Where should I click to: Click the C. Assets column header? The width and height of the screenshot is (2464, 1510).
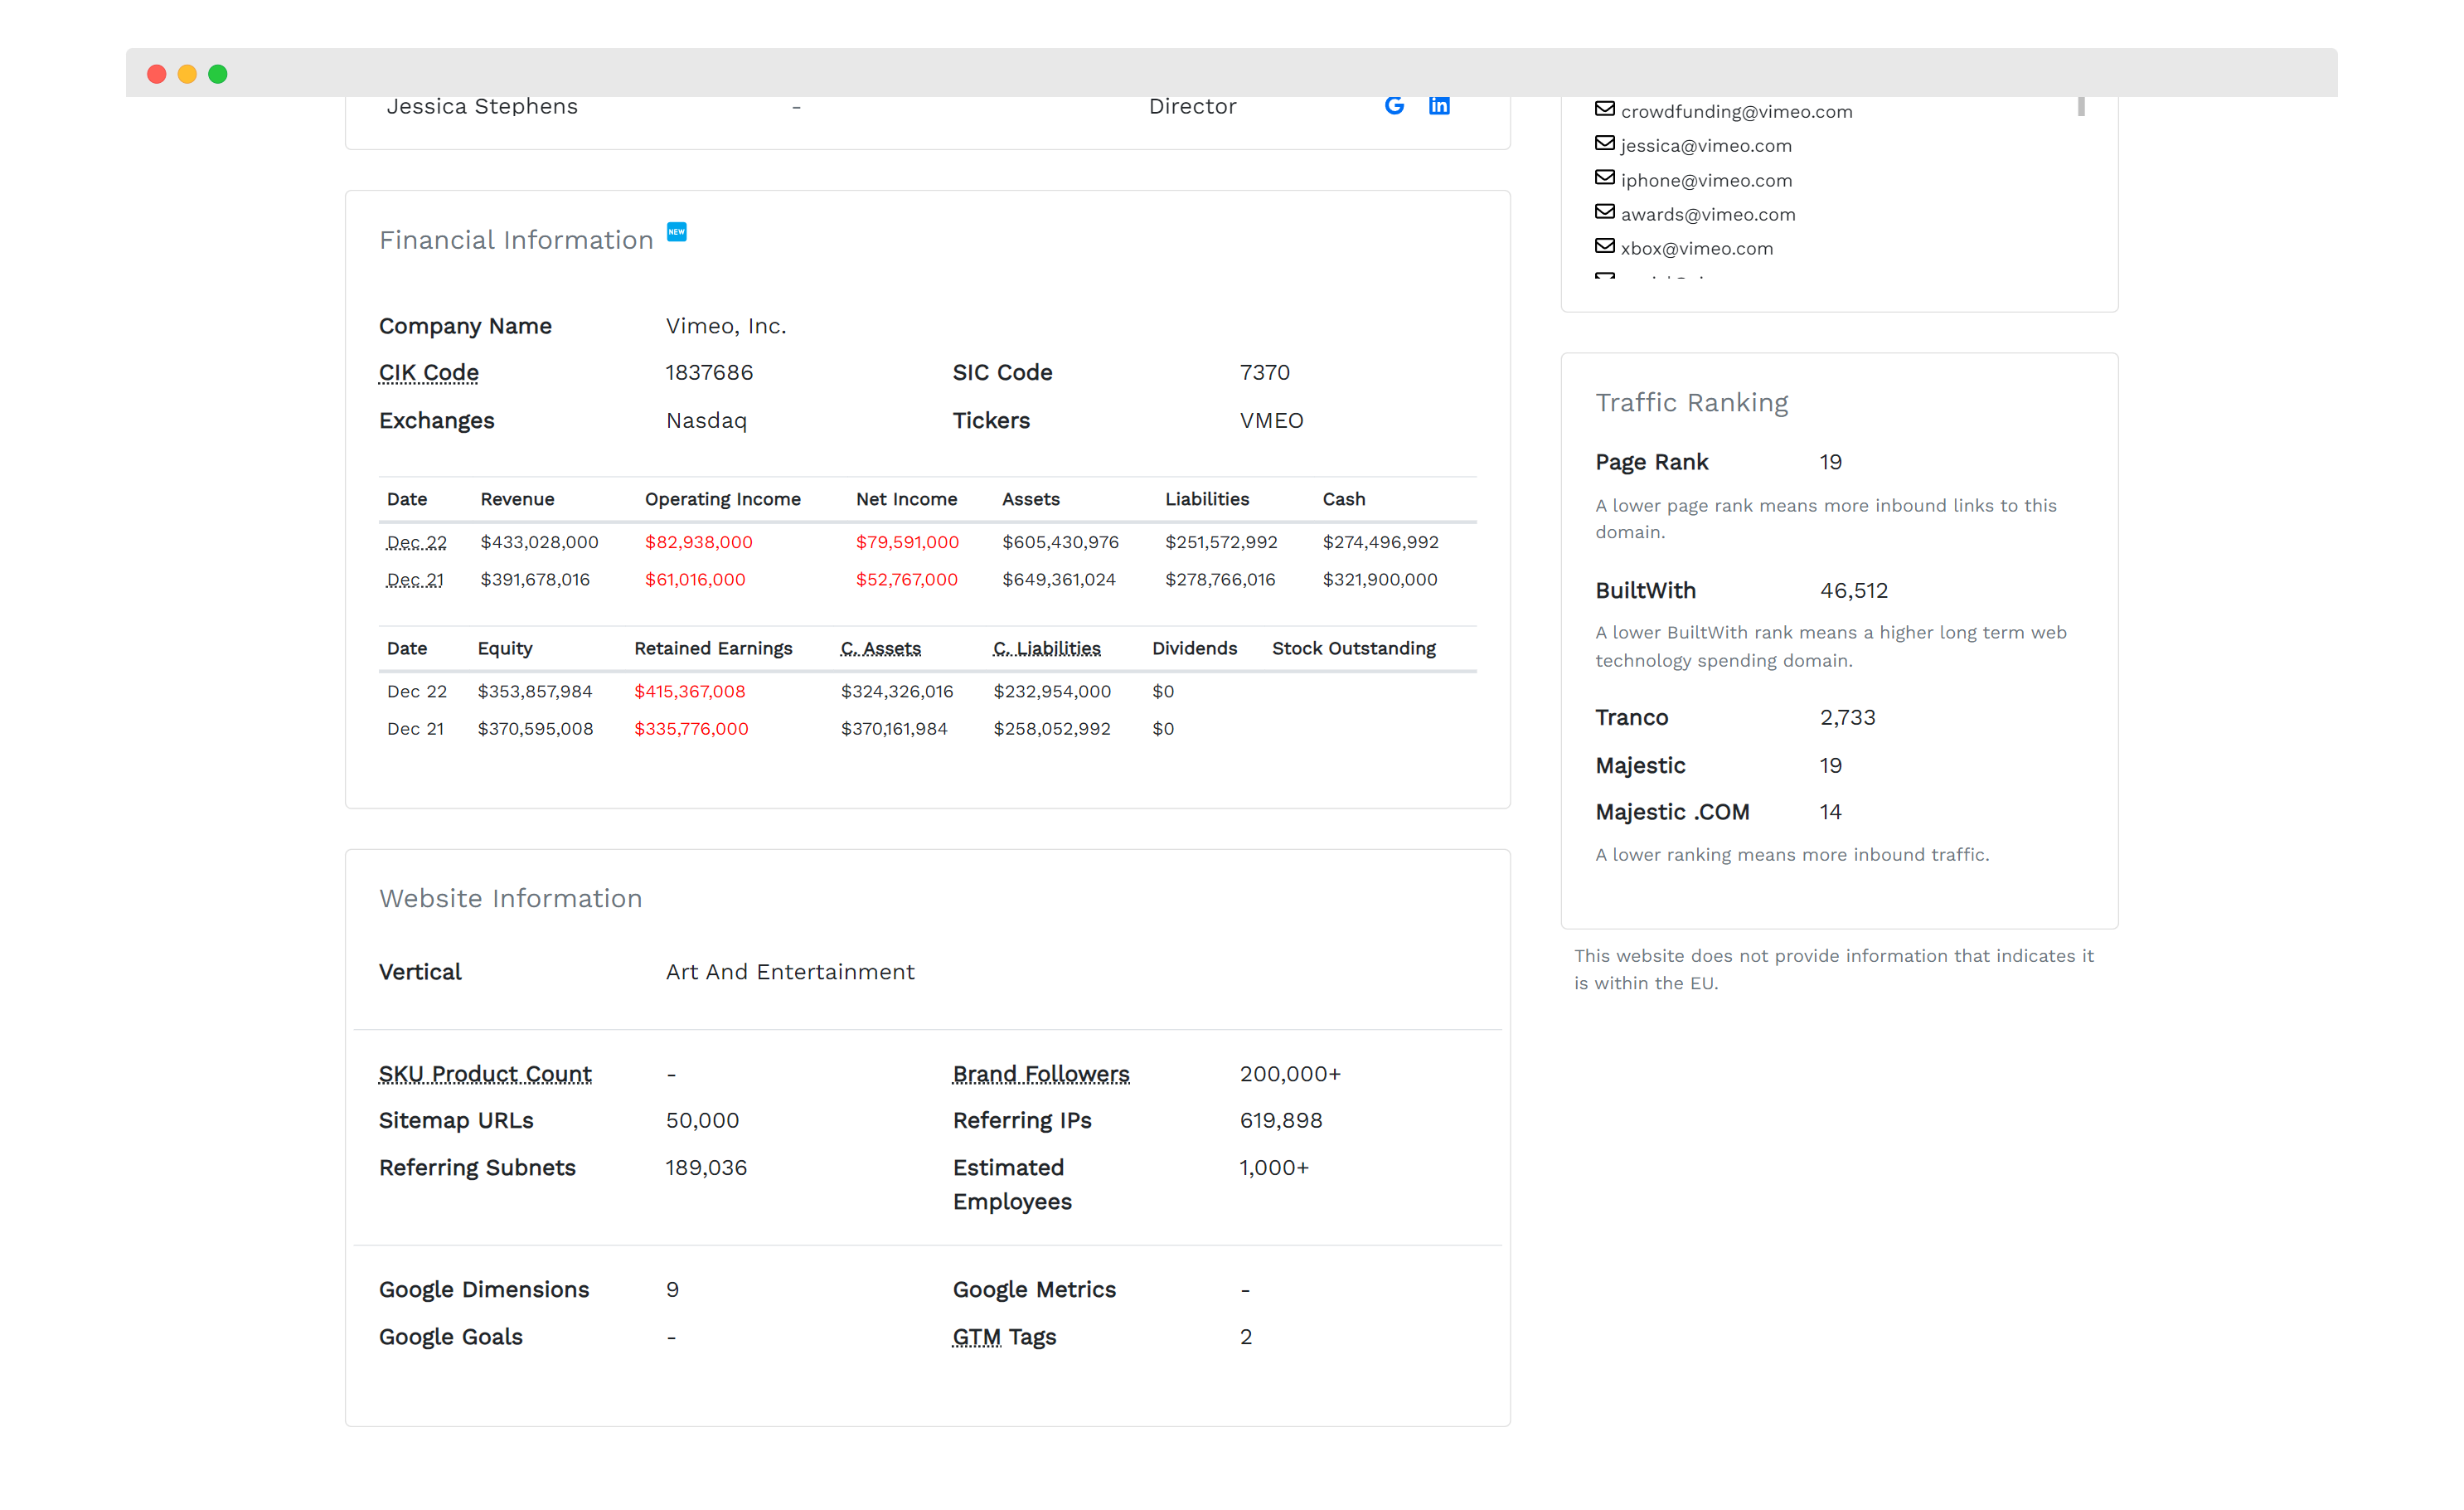pyautogui.click(x=880, y=649)
